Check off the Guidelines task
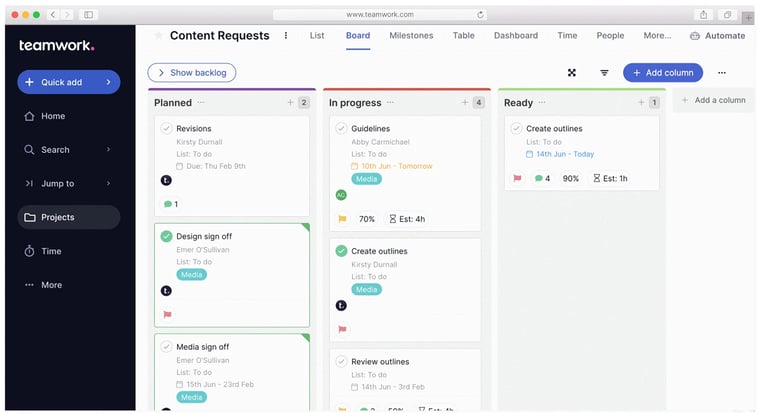The image size is (760, 420). (341, 129)
